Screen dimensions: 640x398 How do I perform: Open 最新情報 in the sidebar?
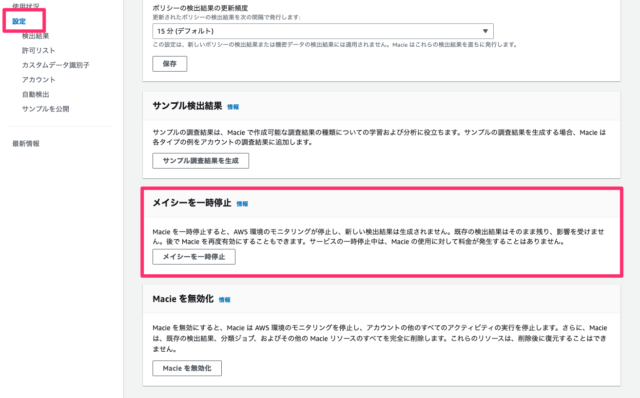26,144
